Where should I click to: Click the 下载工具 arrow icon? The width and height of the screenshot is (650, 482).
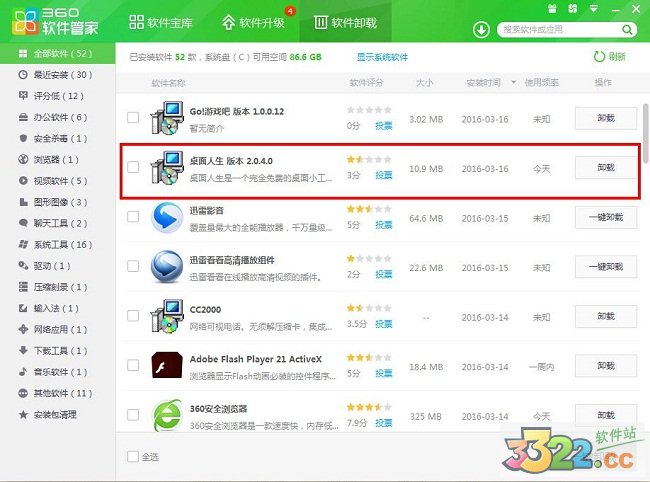point(23,350)
